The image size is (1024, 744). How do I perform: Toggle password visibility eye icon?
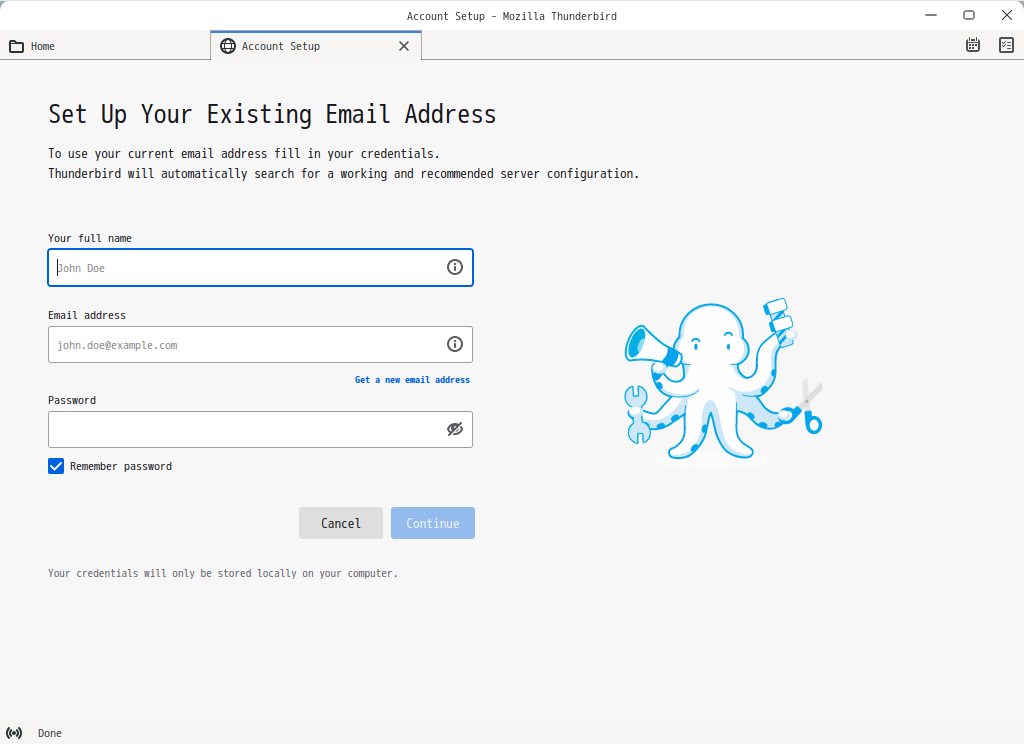[x=455, y=429]
